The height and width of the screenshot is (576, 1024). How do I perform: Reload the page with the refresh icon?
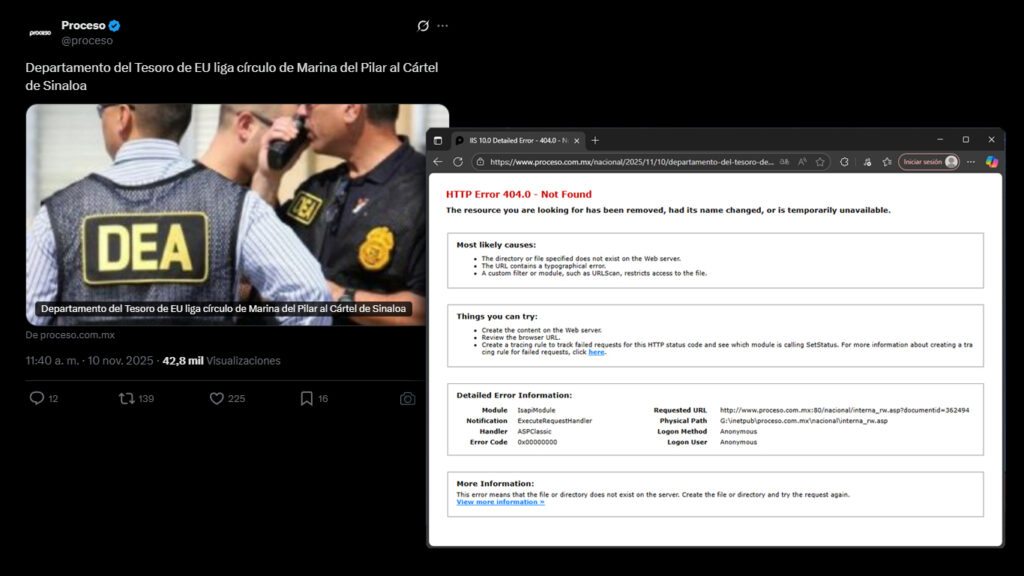458,162
